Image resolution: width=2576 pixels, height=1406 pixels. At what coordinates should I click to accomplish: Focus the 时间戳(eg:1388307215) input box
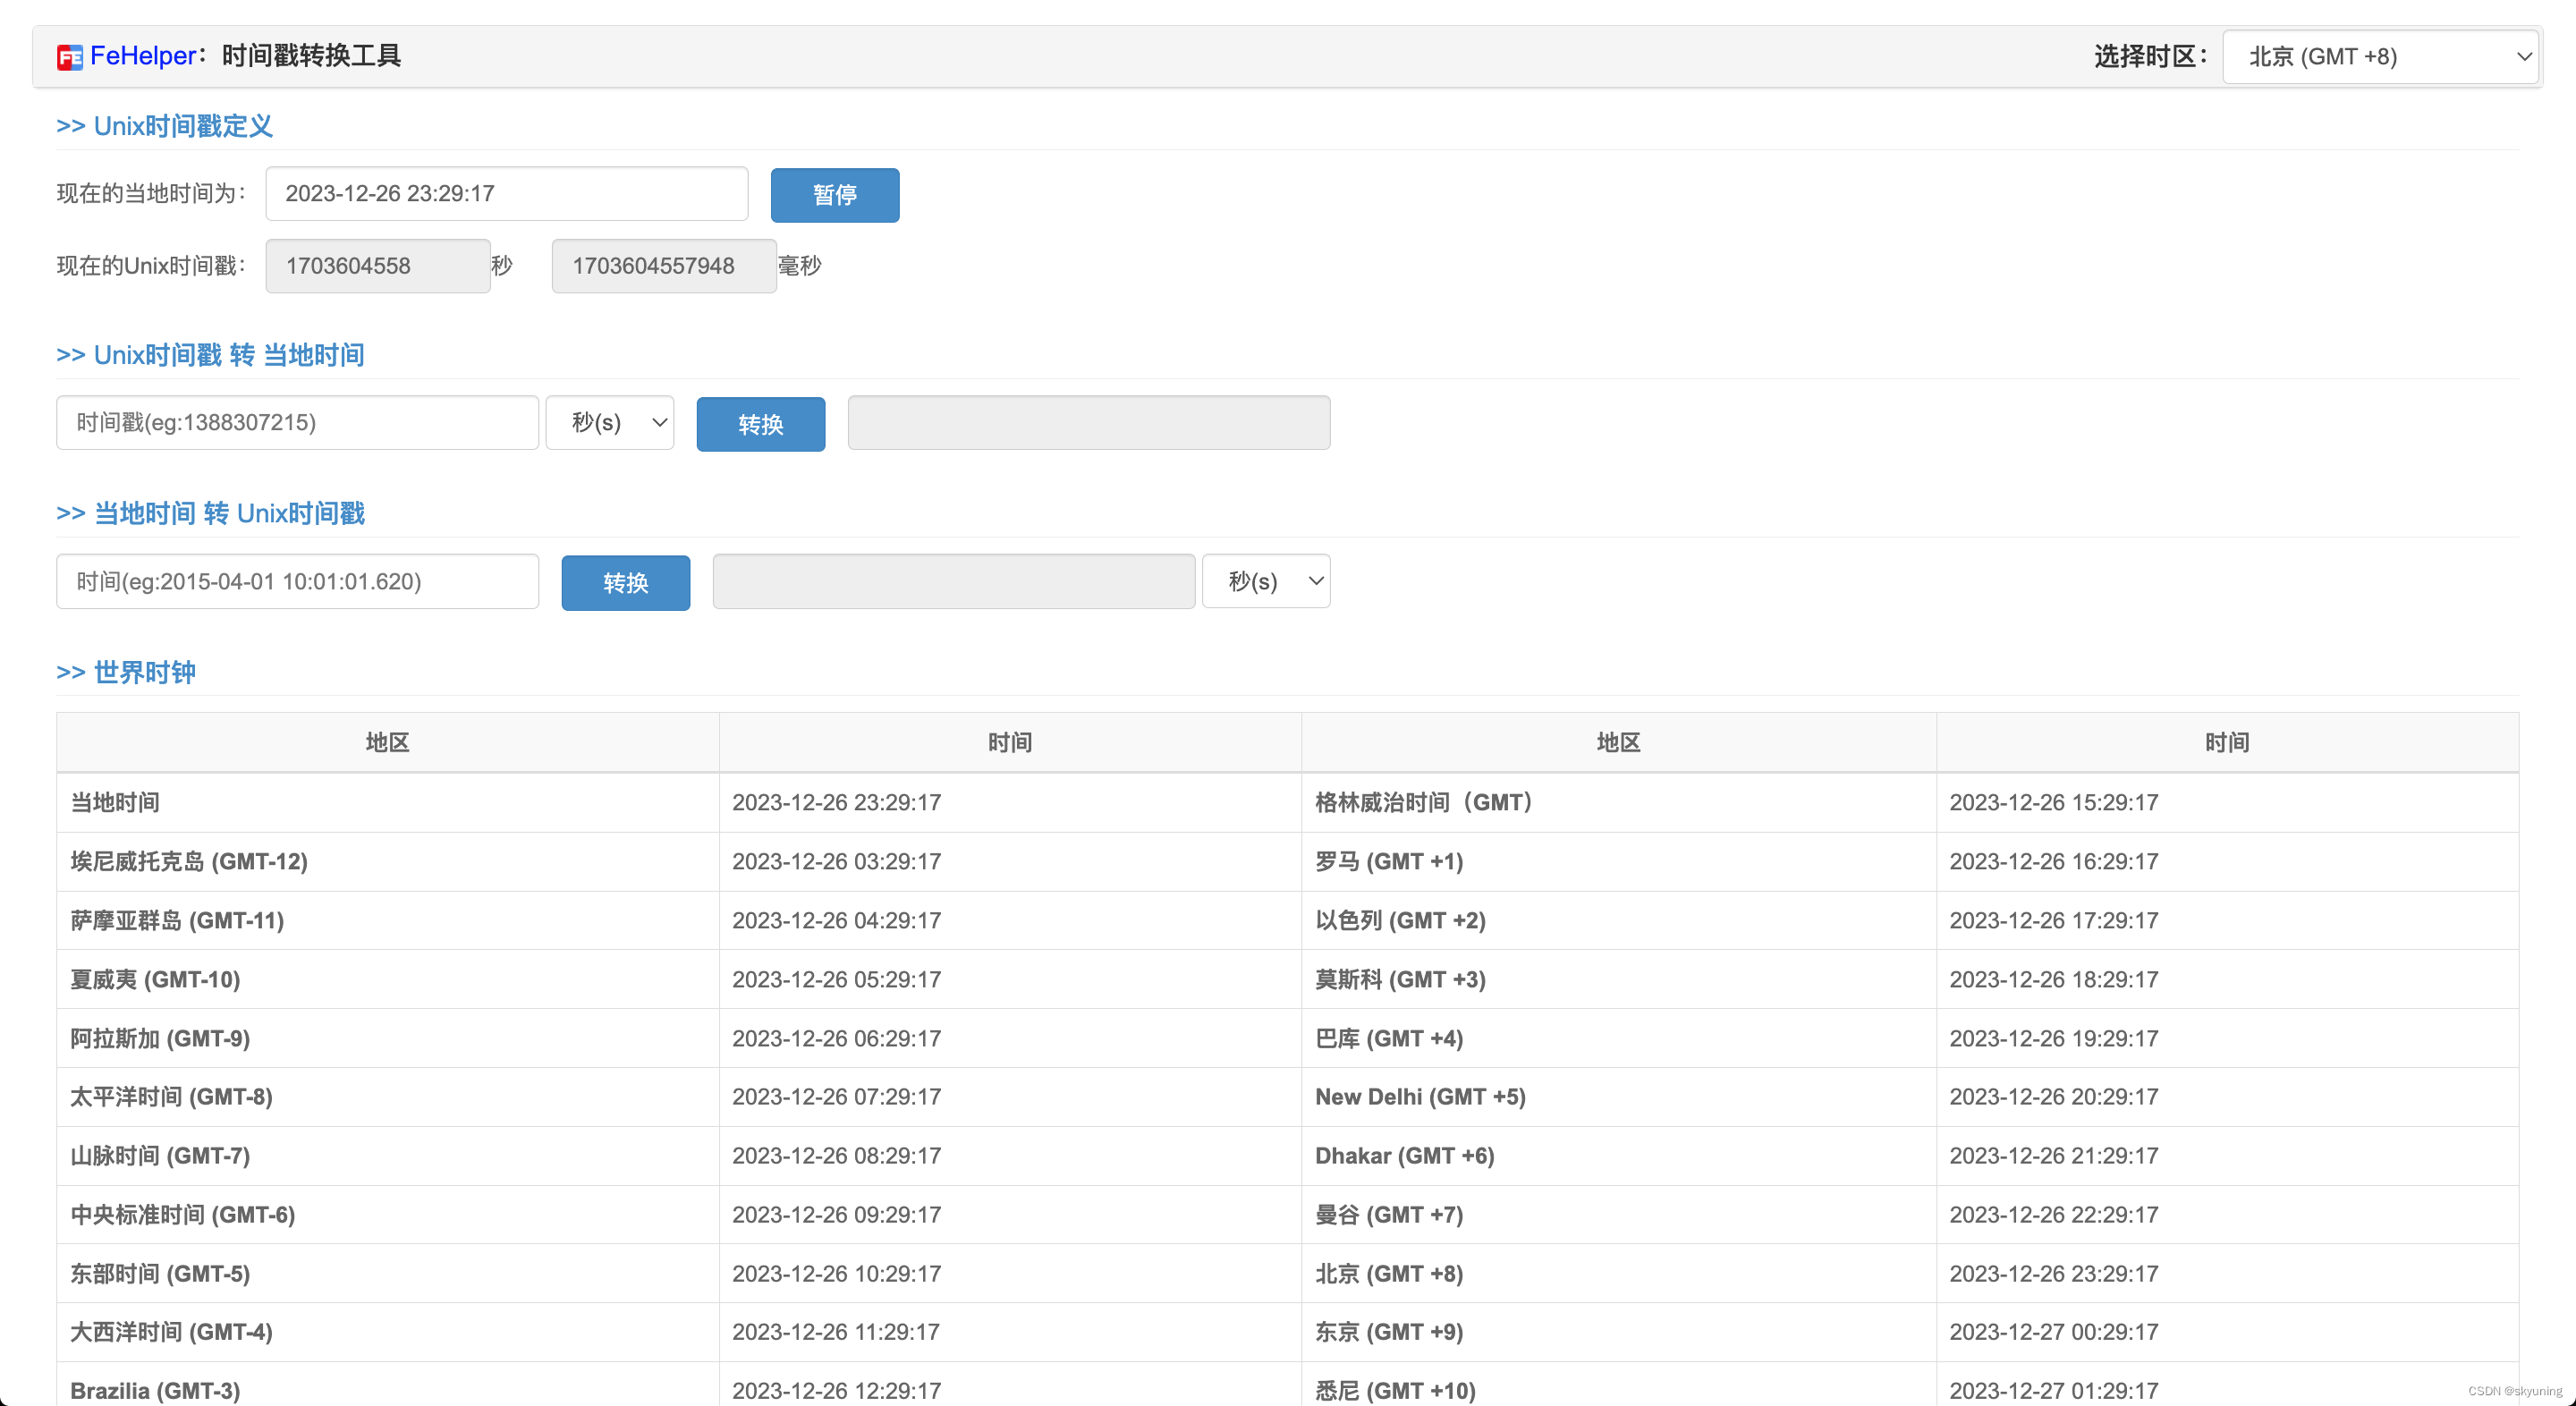click(x=298, y=423)
